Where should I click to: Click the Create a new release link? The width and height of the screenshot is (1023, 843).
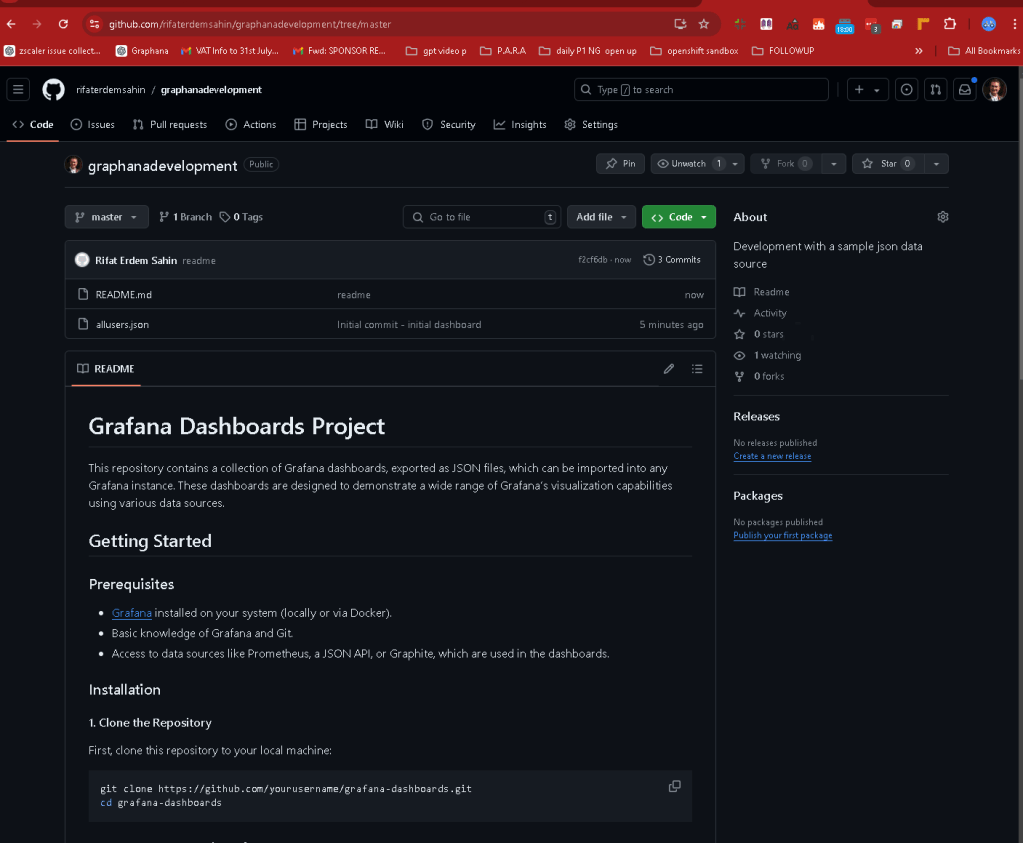click(x=772, y=456)
